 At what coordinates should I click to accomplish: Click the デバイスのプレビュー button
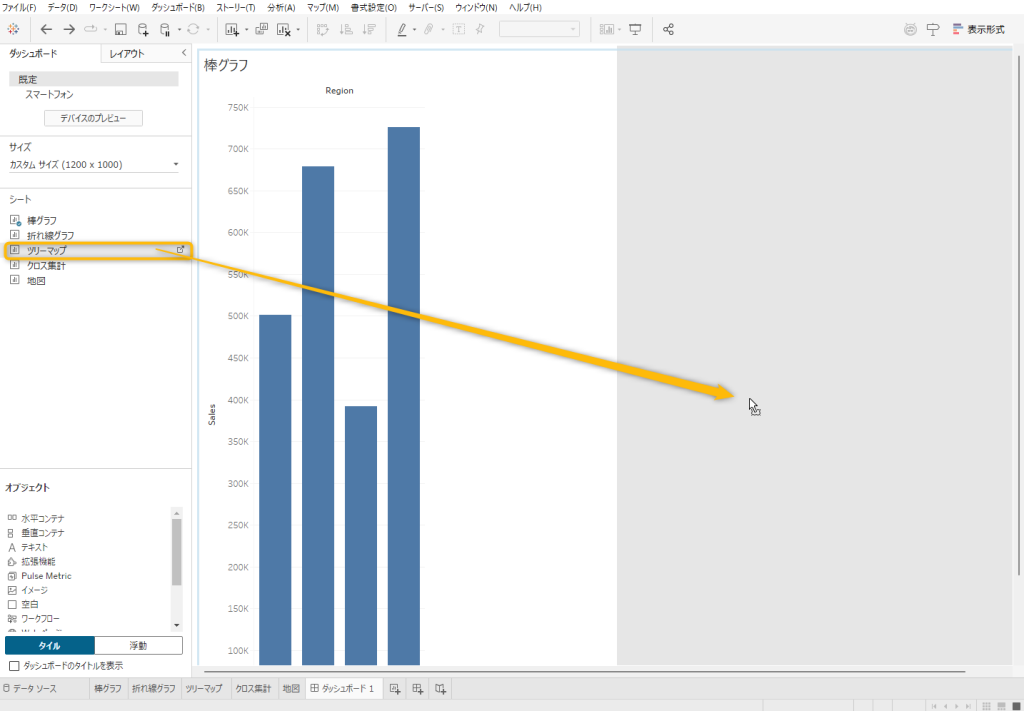94,118
